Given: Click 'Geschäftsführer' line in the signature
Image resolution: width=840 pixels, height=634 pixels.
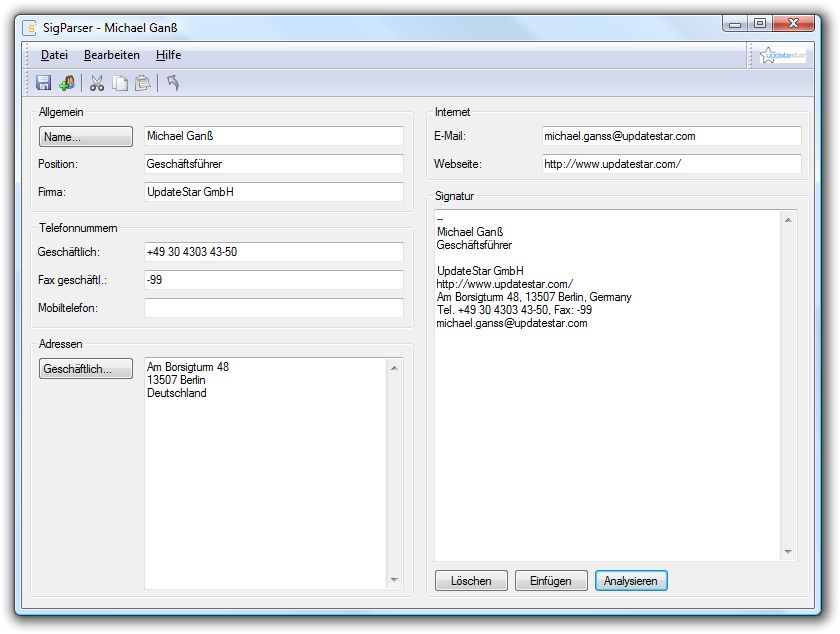Looking at the screenshot, I should pos(474,245).
